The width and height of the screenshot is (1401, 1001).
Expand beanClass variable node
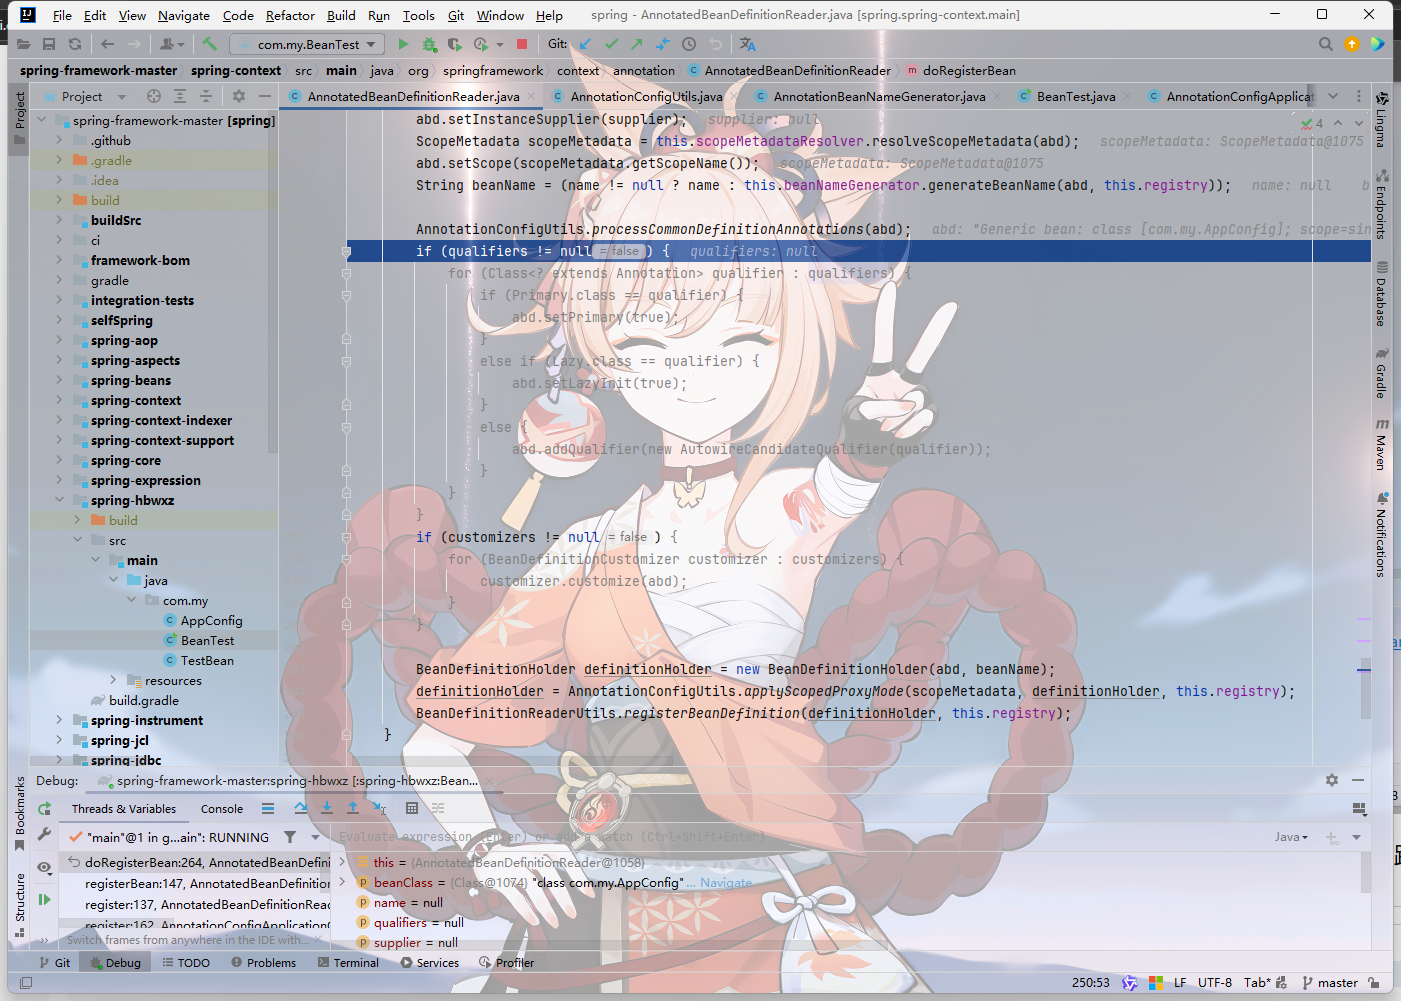(343, 882)
